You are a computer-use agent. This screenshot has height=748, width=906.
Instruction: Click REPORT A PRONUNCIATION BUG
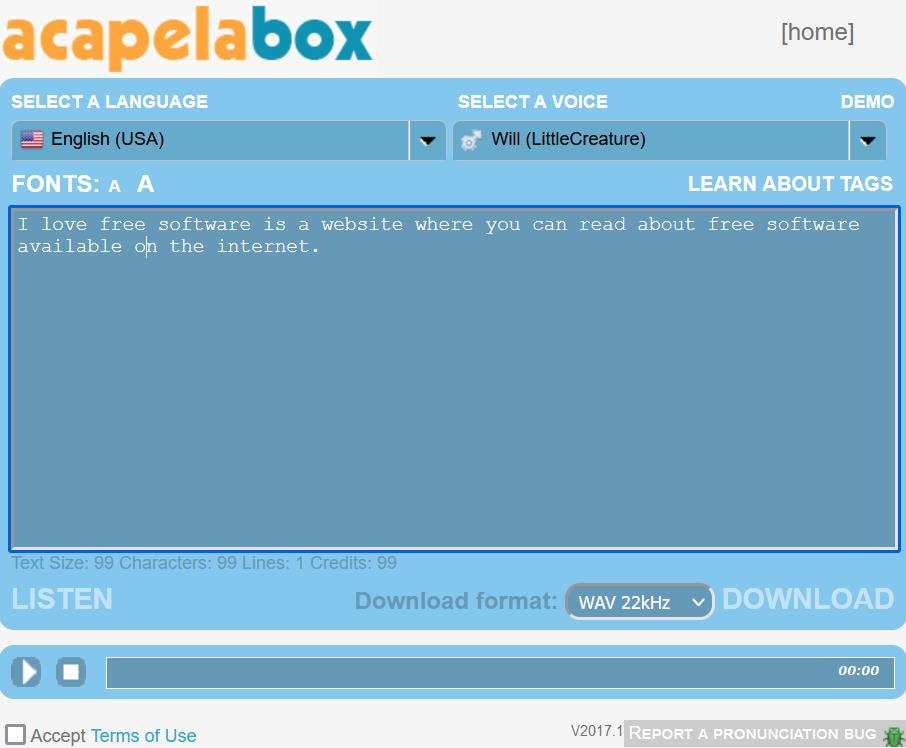click(752, 734)
